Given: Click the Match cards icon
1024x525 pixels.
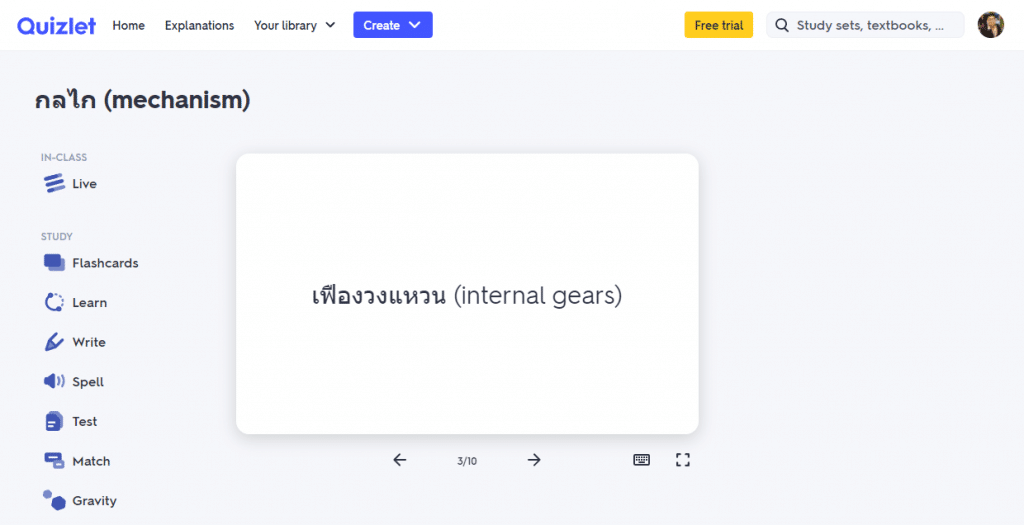Looking at the screenshot, I should (x=54, y=461).
